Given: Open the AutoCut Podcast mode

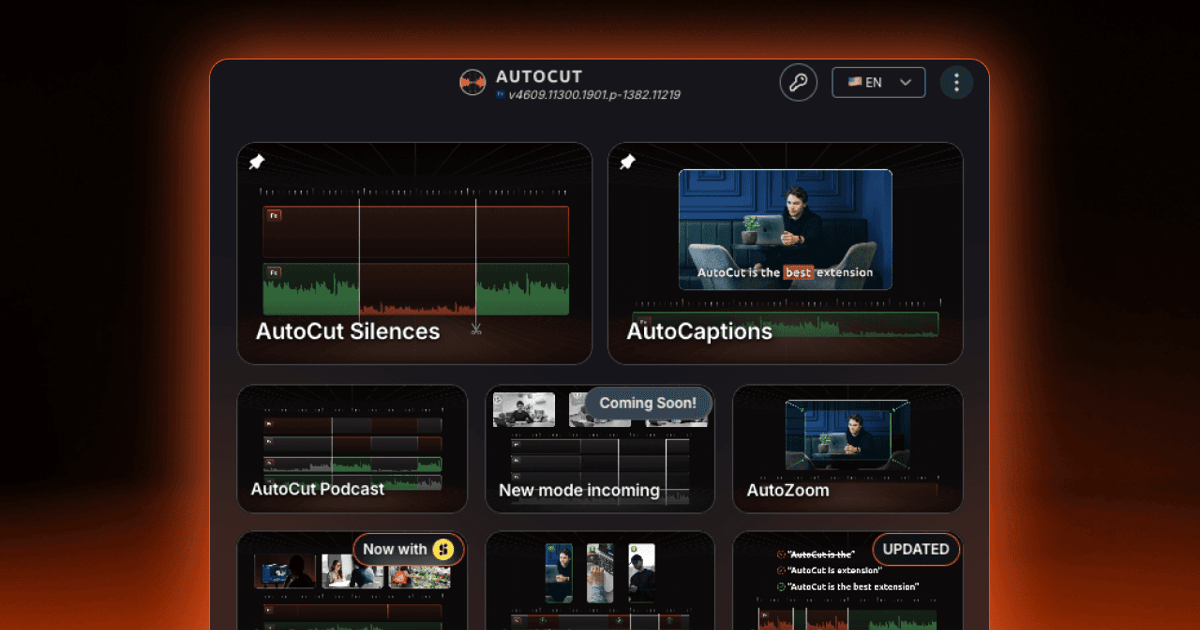Looking at the screenshot, I should point(352,449).
